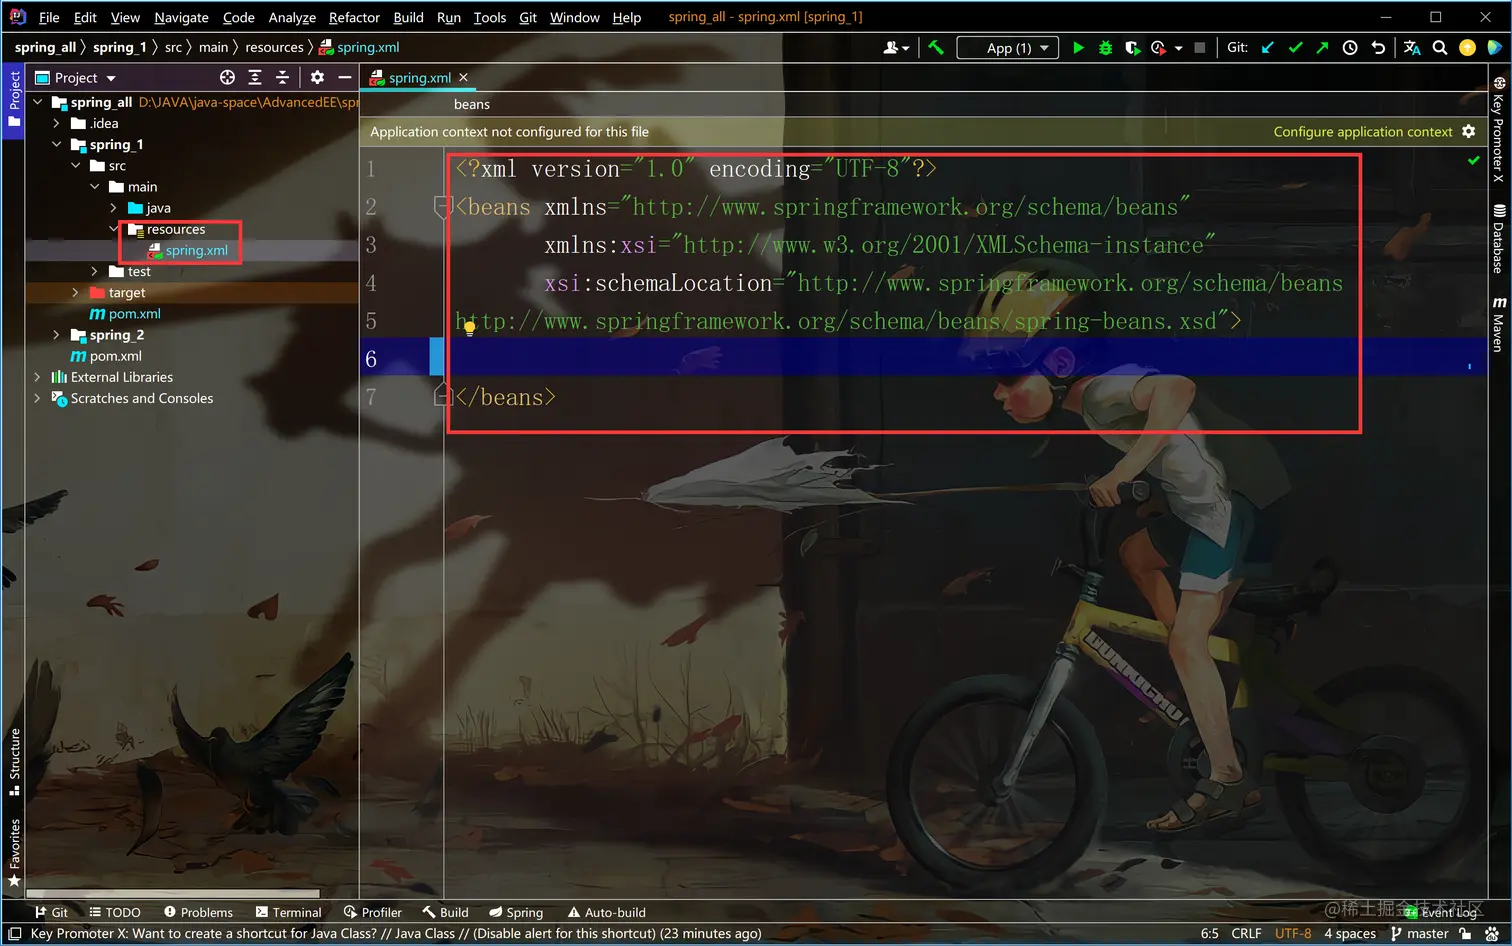The height and width of the screenshot is (946, 1512).
Task: Open the Tools menu
Action: [x=489, y=17]
